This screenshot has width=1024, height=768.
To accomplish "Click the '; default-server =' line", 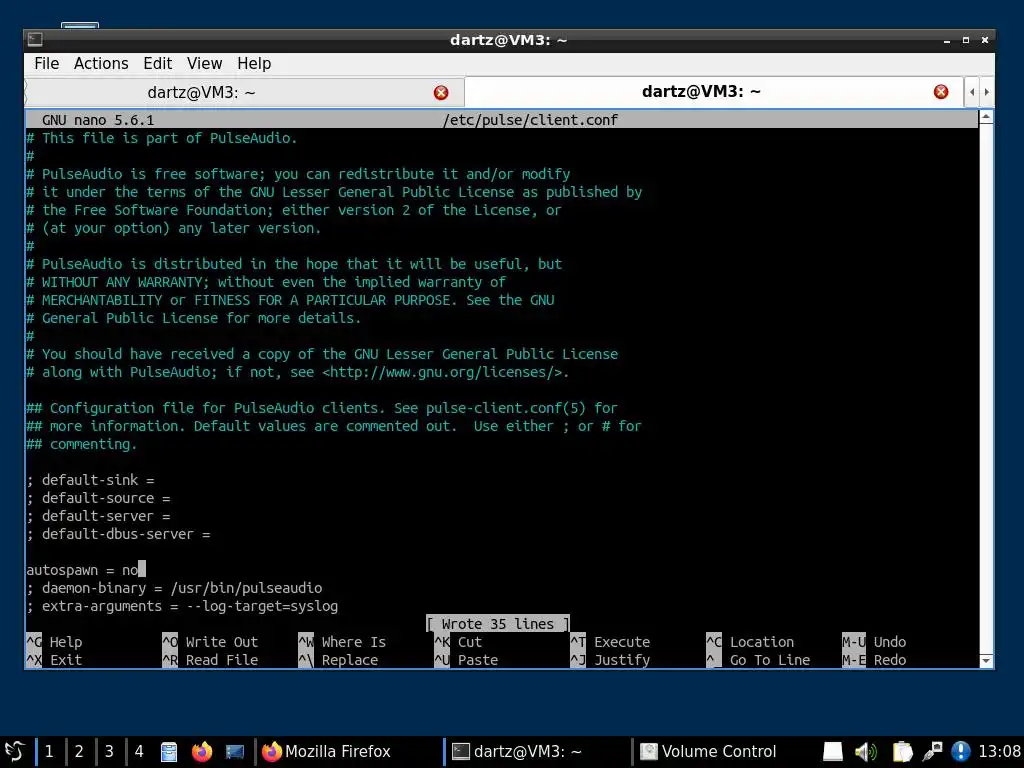I will (x=98, y=516).
